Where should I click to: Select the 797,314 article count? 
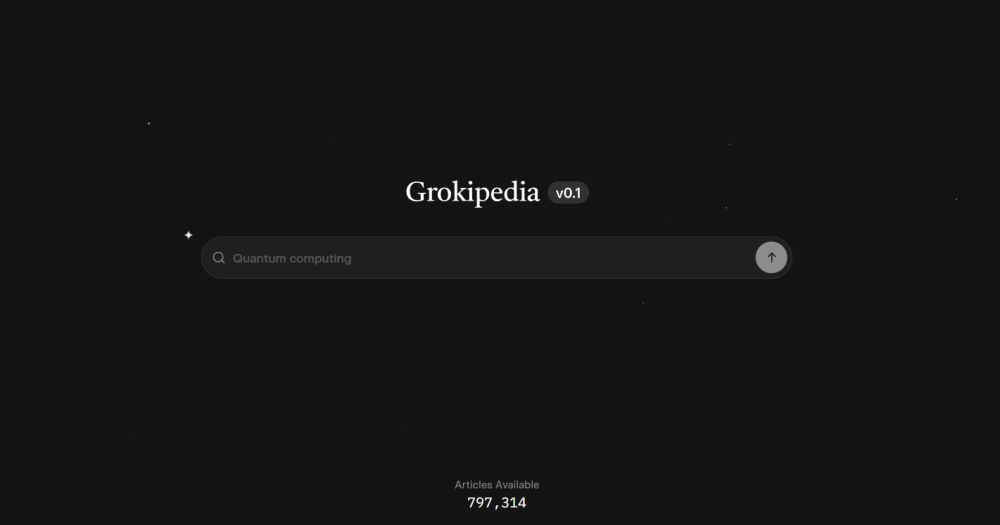(x=497, y=503)
